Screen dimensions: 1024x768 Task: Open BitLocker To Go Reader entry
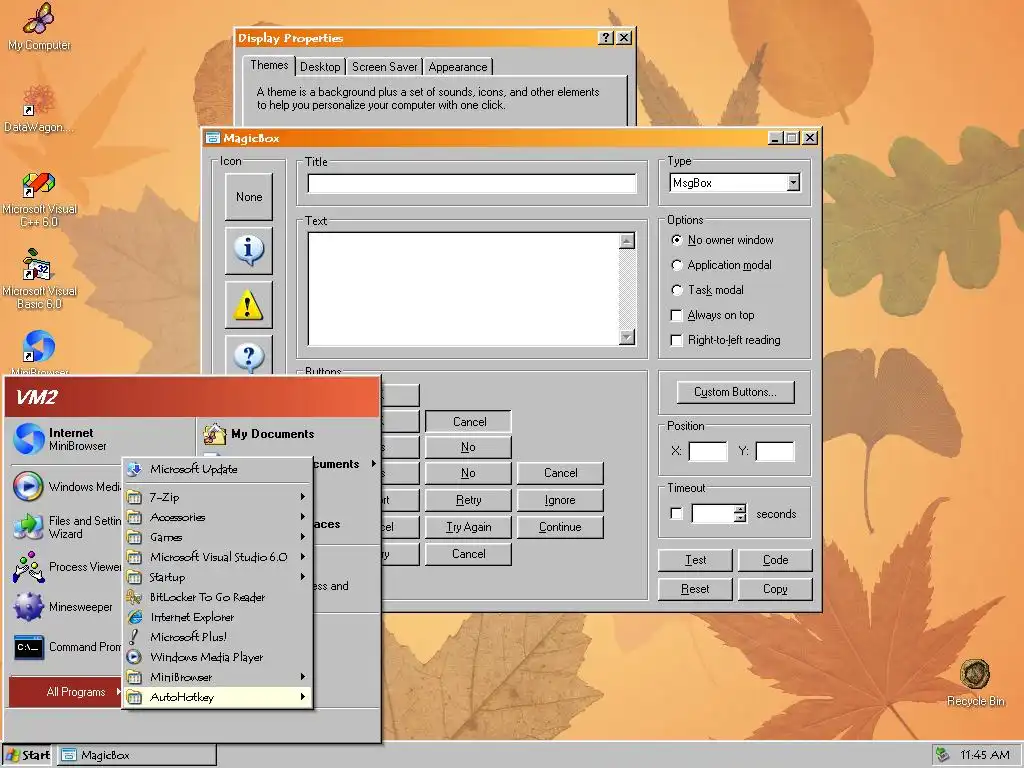tap(217, 597)
